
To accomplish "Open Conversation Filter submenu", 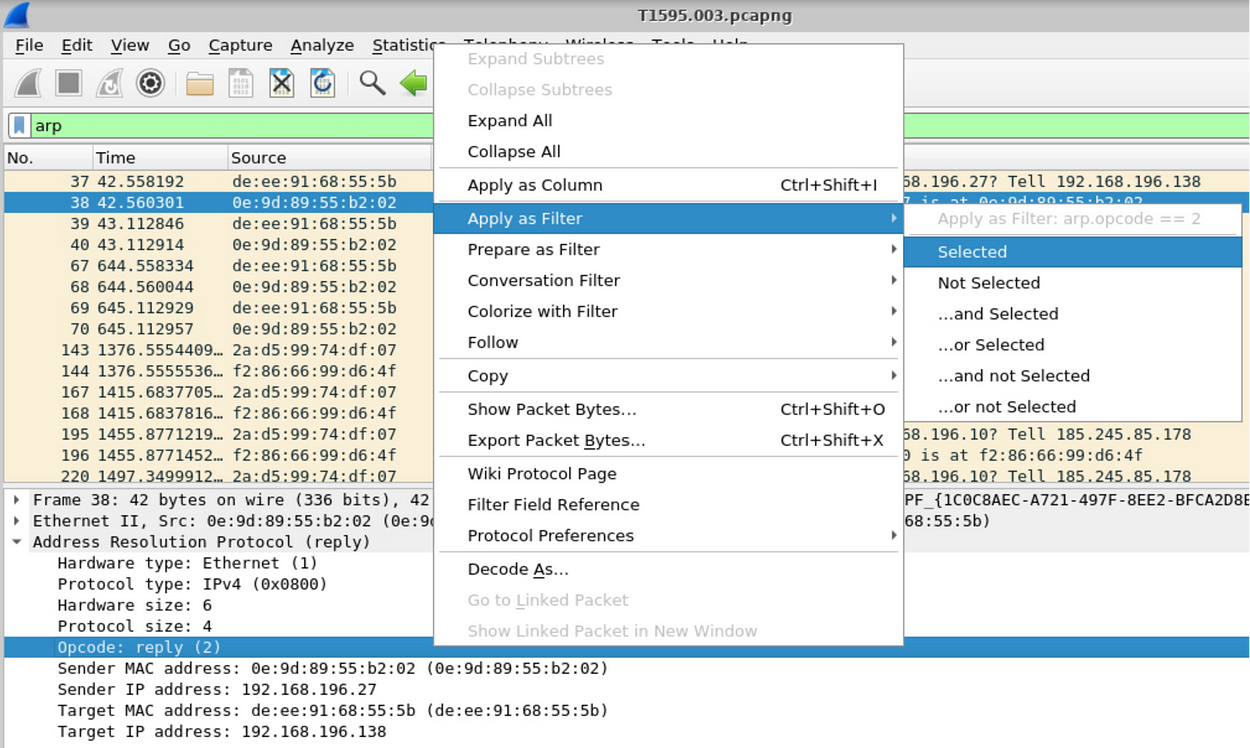I will click(668, 281).
